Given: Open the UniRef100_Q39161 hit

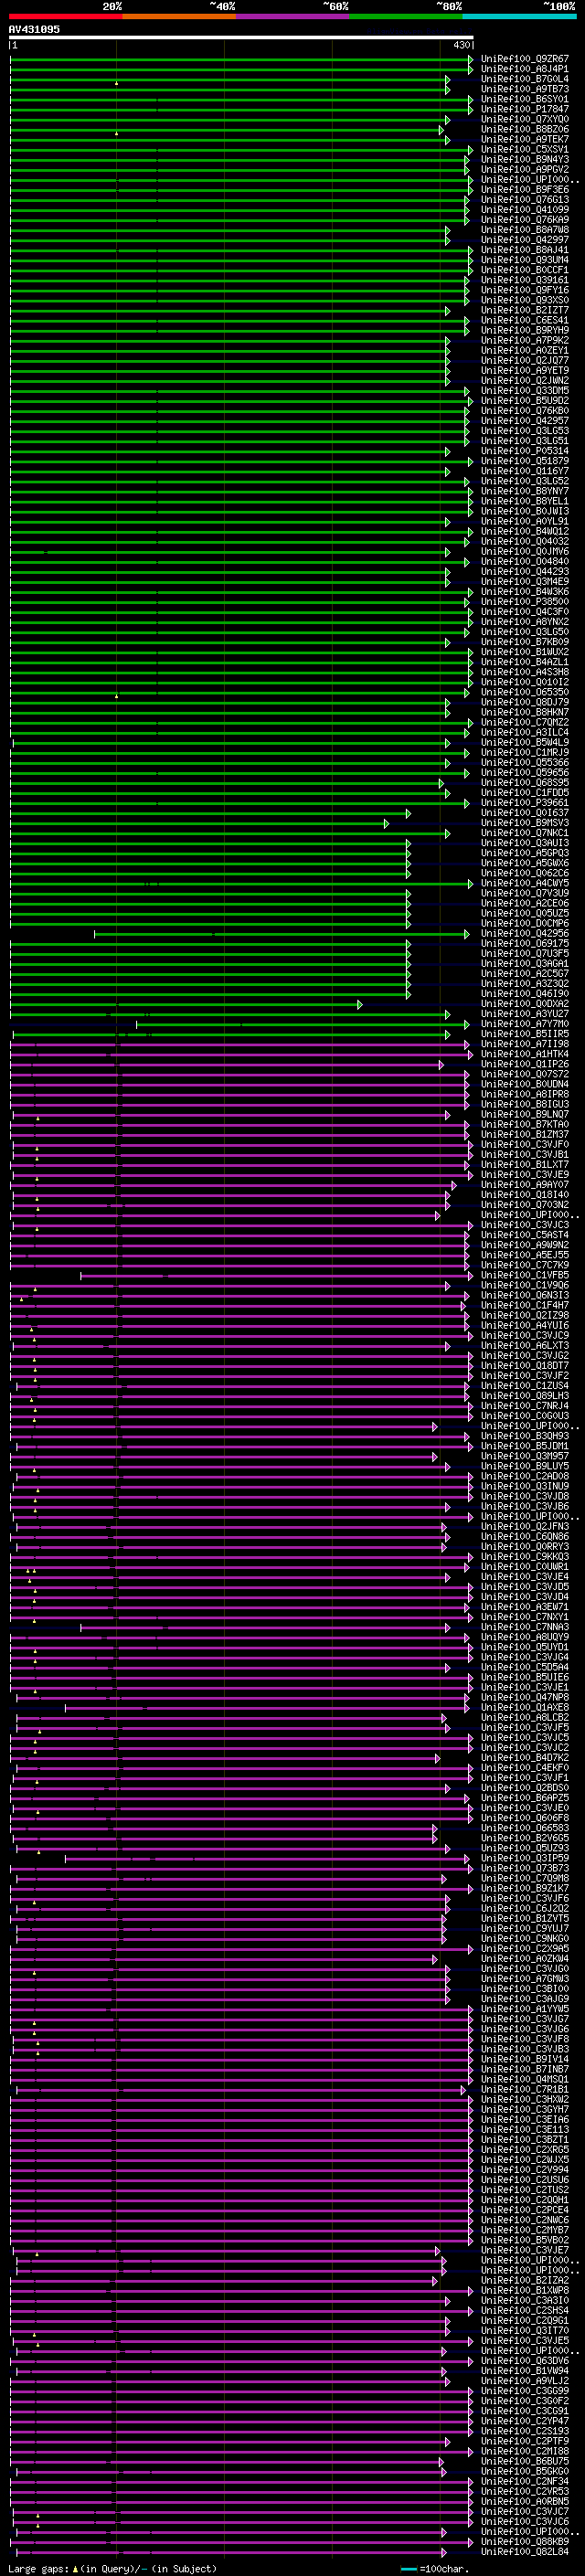Looking at the screenshot, I should click(525, 280).
